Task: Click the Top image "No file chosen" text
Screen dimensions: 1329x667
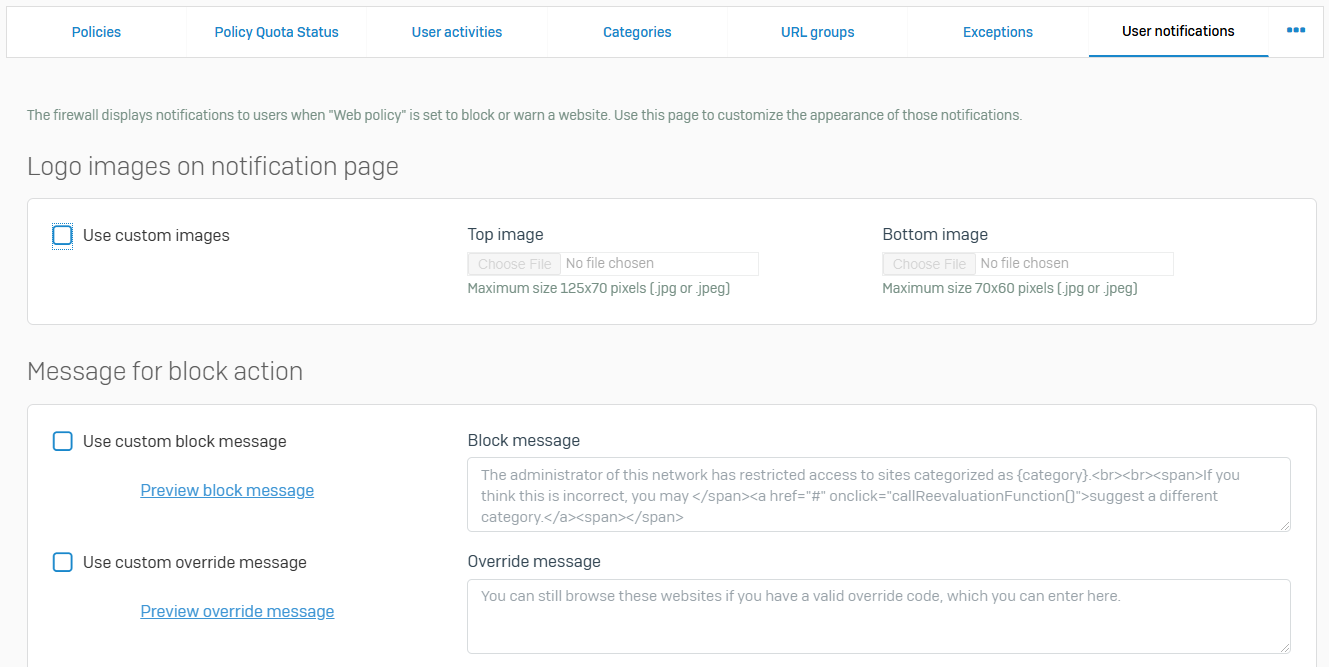Action: [610, 264]
